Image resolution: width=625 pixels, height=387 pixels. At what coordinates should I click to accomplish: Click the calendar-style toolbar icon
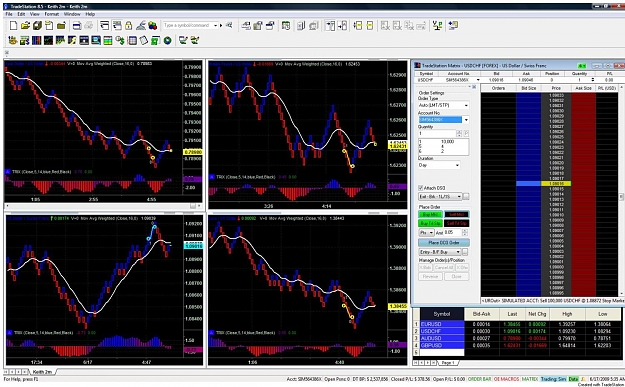[x=285, y=26]
